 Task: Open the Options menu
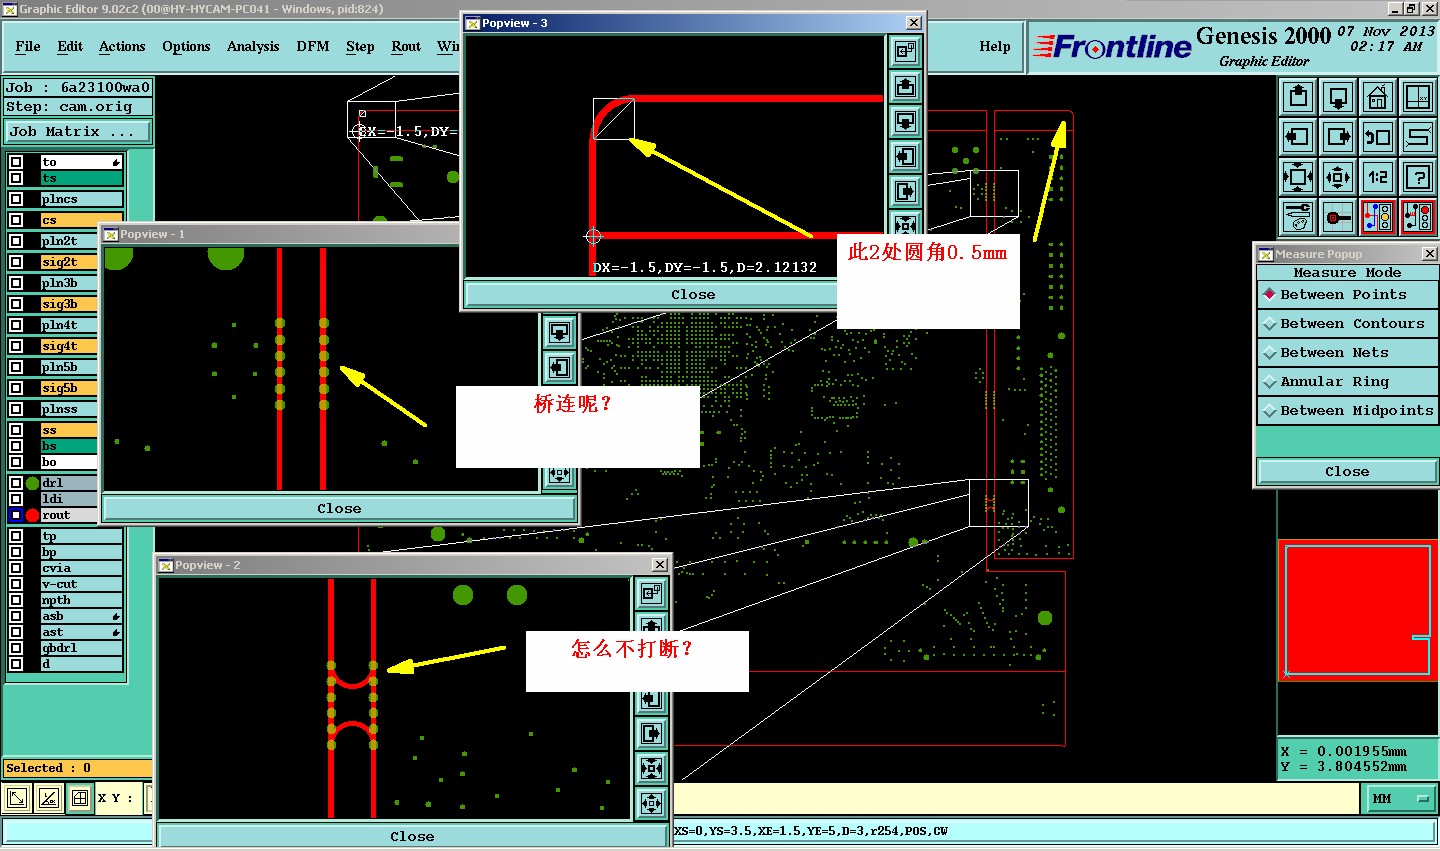tap(186, 47)
